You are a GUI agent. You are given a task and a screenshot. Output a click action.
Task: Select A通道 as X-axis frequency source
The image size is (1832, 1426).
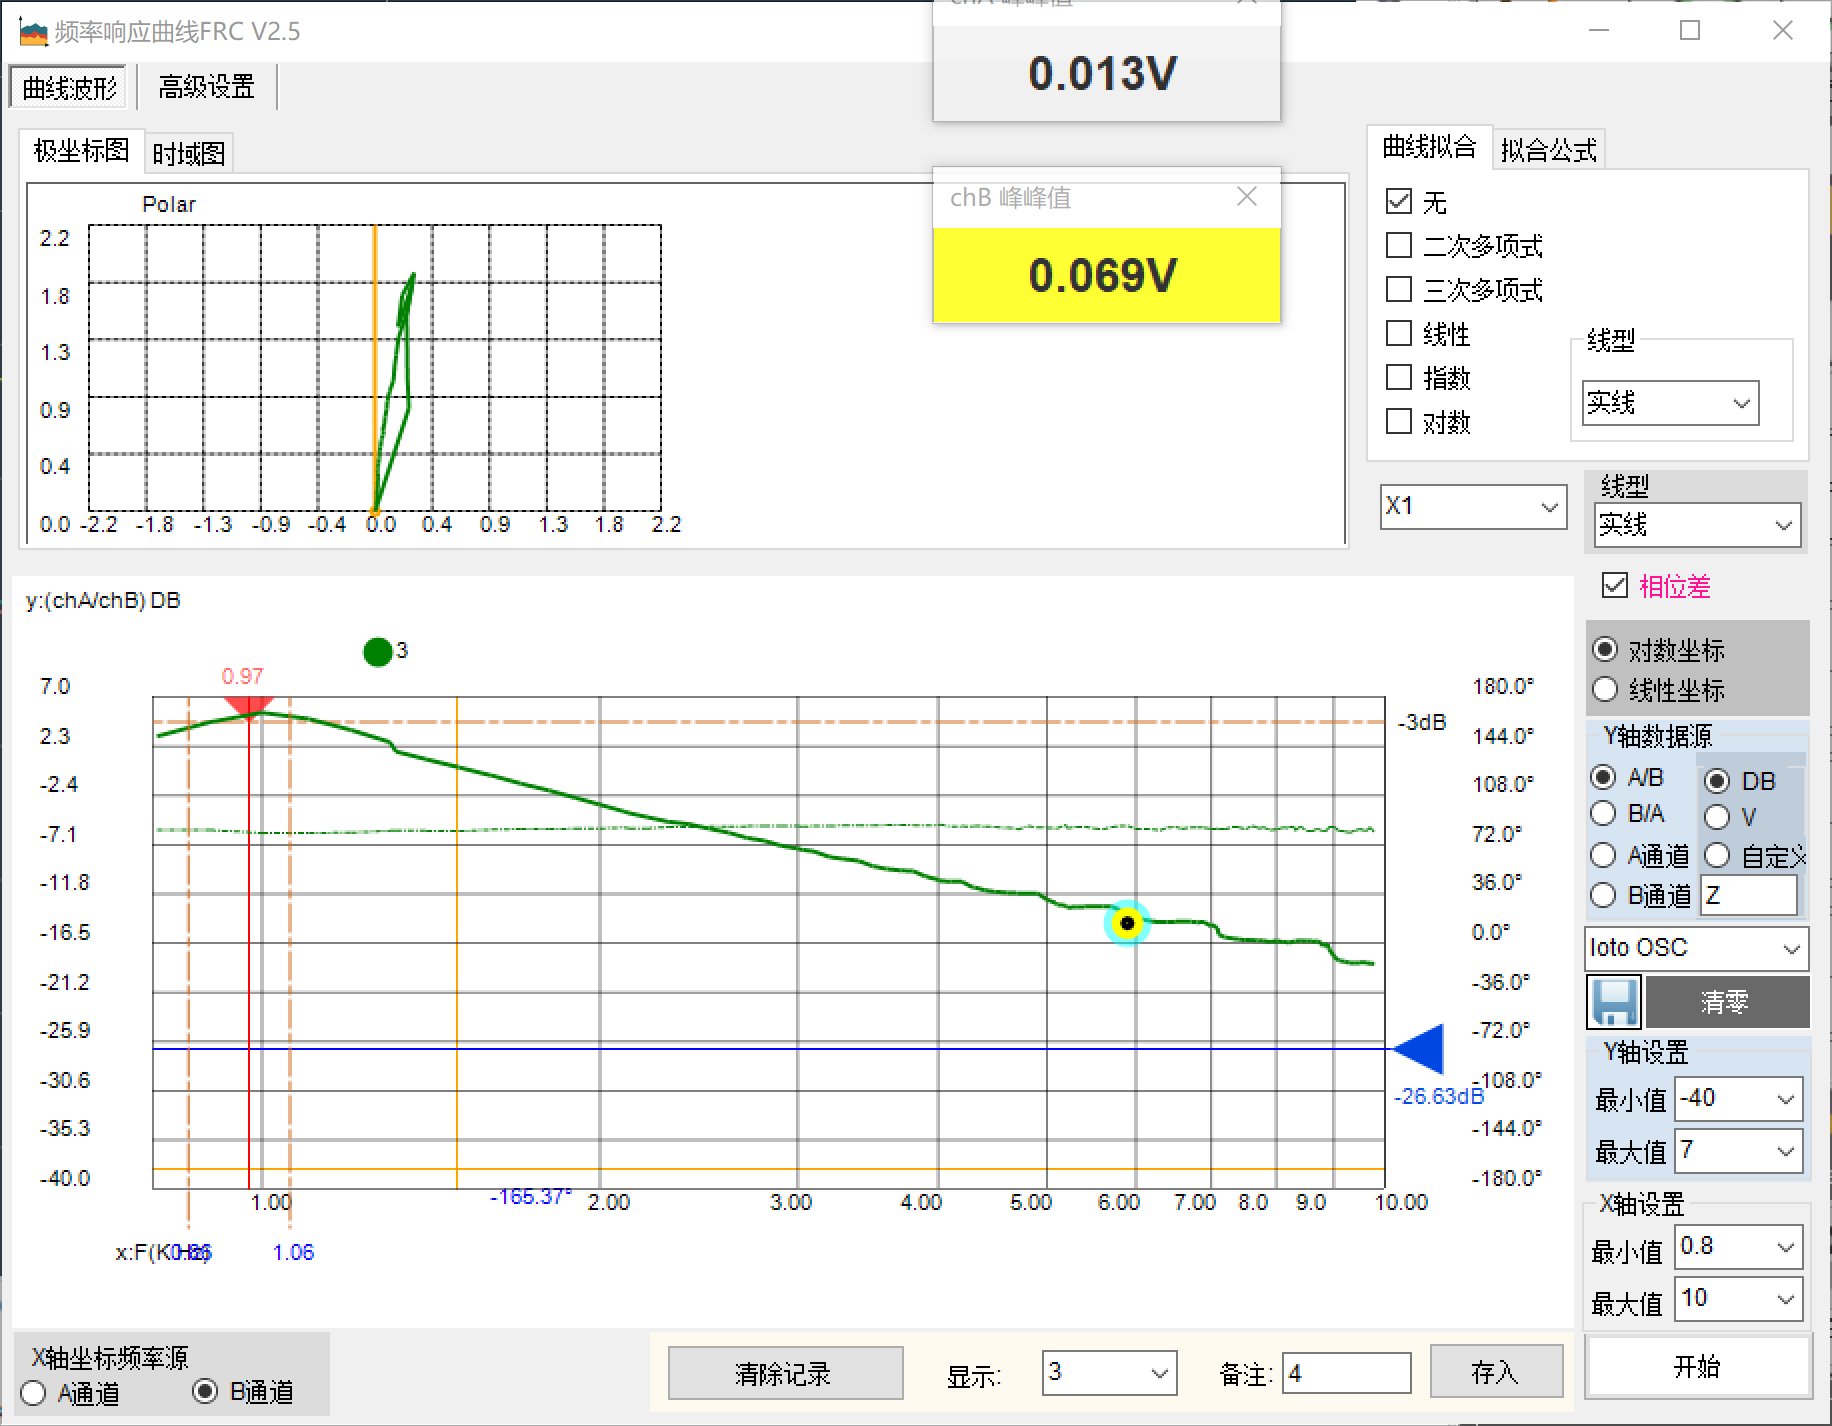(x=34, y=1393)
